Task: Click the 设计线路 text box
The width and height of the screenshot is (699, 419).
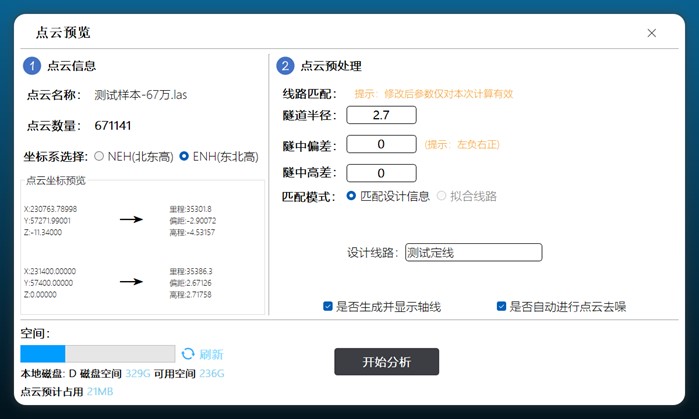Action: point(473,253)
